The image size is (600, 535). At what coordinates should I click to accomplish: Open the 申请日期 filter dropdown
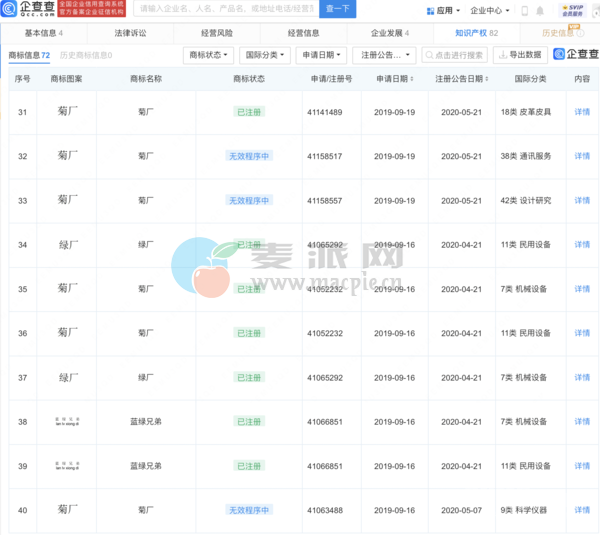(321, 55)
